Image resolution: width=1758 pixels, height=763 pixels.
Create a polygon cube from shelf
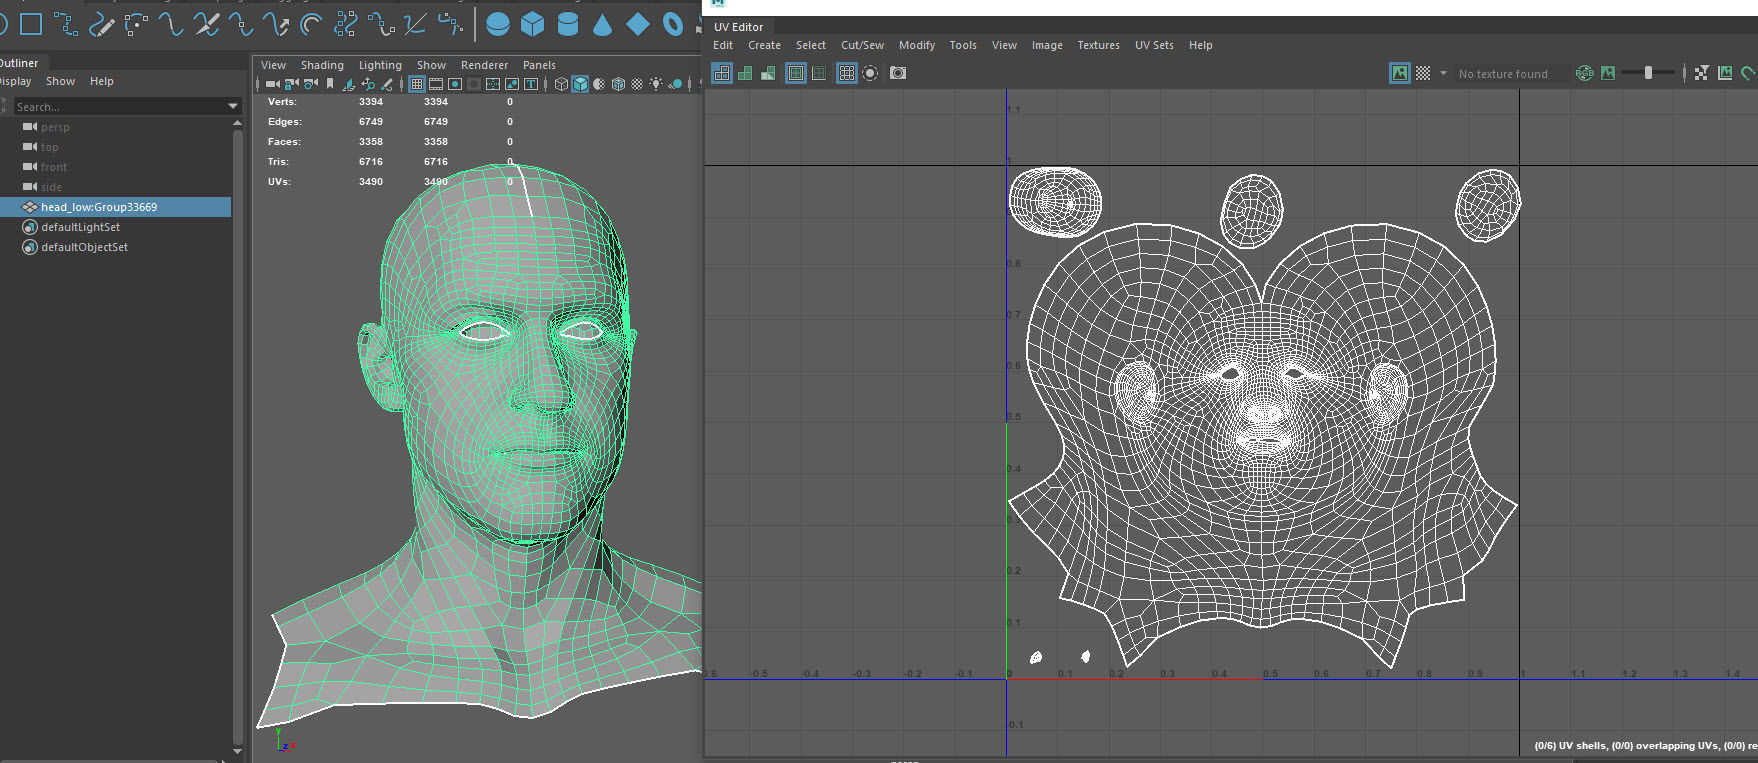533,24
